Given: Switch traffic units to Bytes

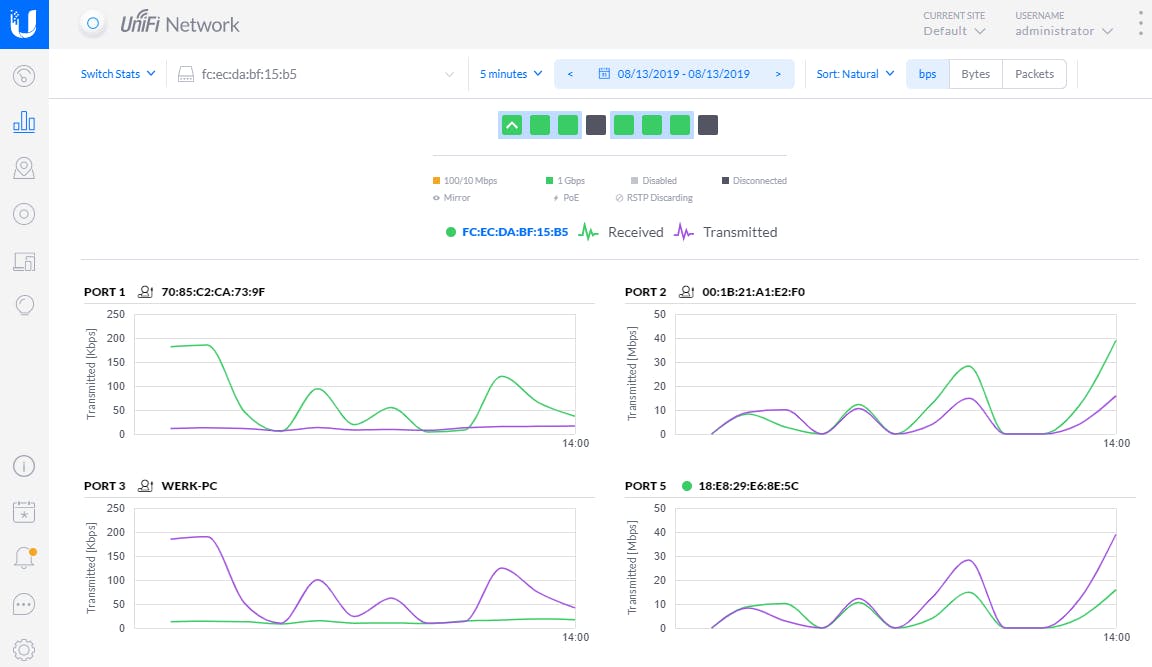Looking at the screenshot, I should (975, 74).
